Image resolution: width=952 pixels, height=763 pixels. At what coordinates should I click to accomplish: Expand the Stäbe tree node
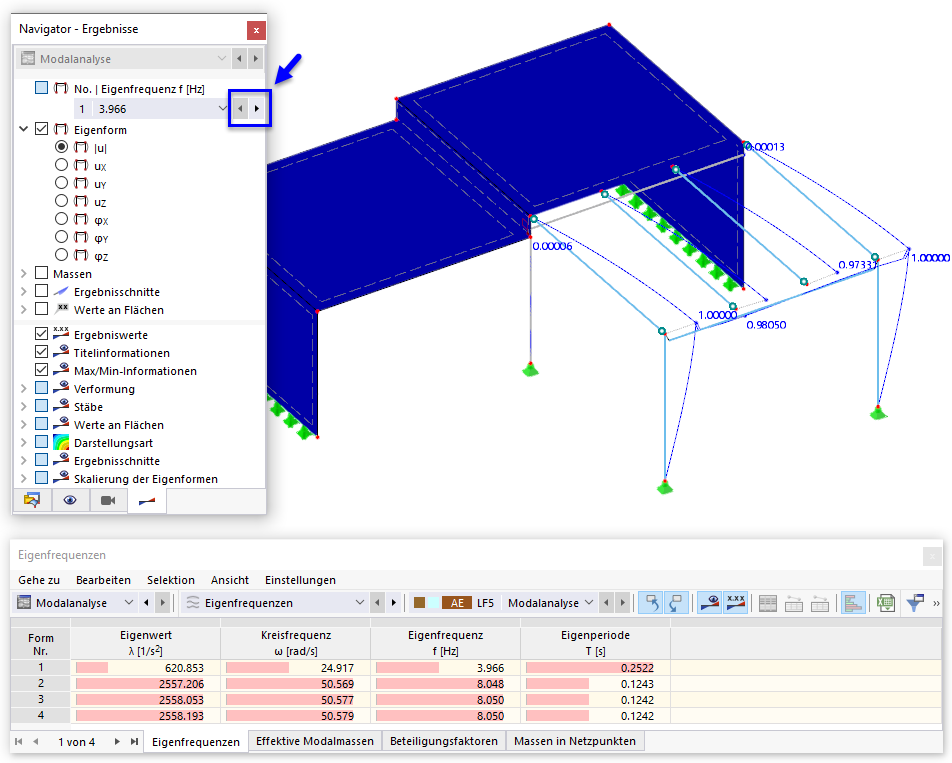[x=24, y=406]
